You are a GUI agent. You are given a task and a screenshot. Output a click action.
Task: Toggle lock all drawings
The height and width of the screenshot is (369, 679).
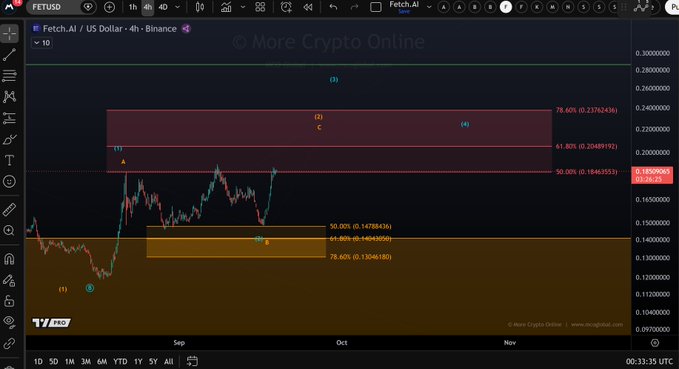[10, 301]
